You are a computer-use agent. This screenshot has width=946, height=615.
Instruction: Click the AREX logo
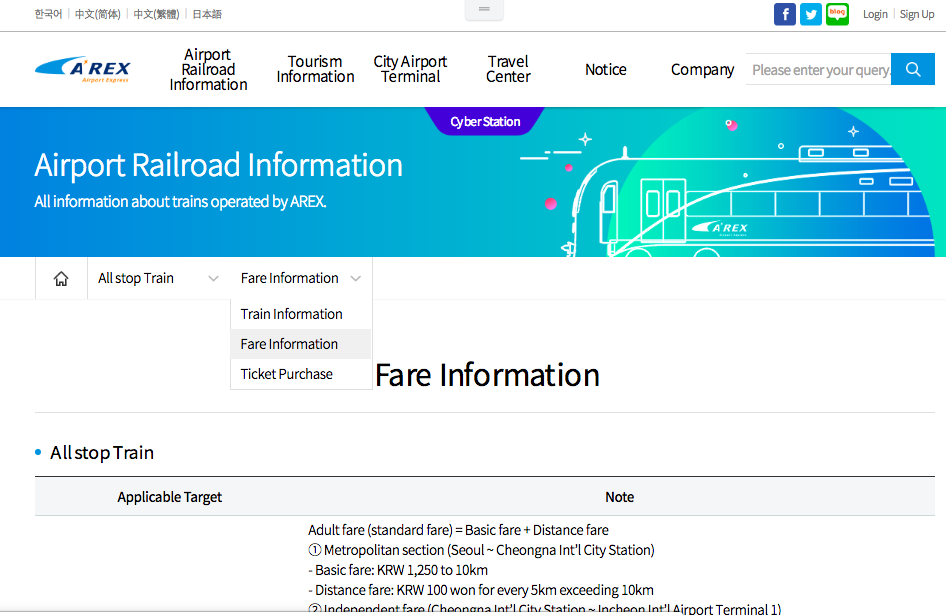pos(84,69)
